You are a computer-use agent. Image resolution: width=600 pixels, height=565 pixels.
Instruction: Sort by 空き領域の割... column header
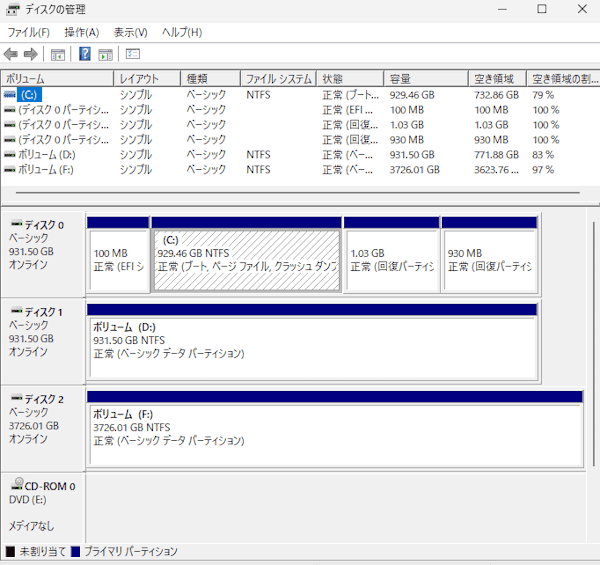click(563, 78)
